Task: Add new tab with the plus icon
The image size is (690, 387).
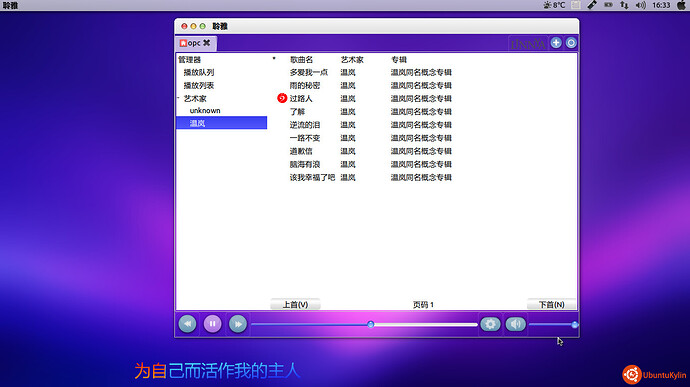Action: click(556, 43)
